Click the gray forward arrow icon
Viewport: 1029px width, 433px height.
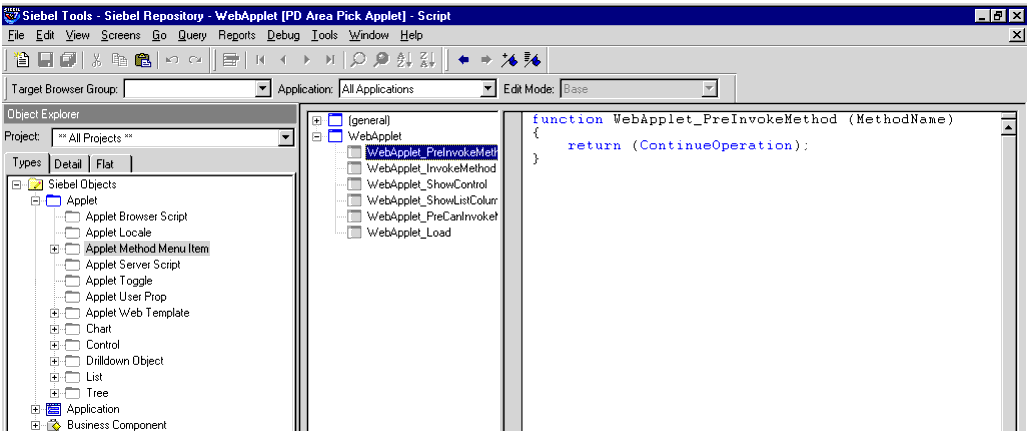pos(486,60)
